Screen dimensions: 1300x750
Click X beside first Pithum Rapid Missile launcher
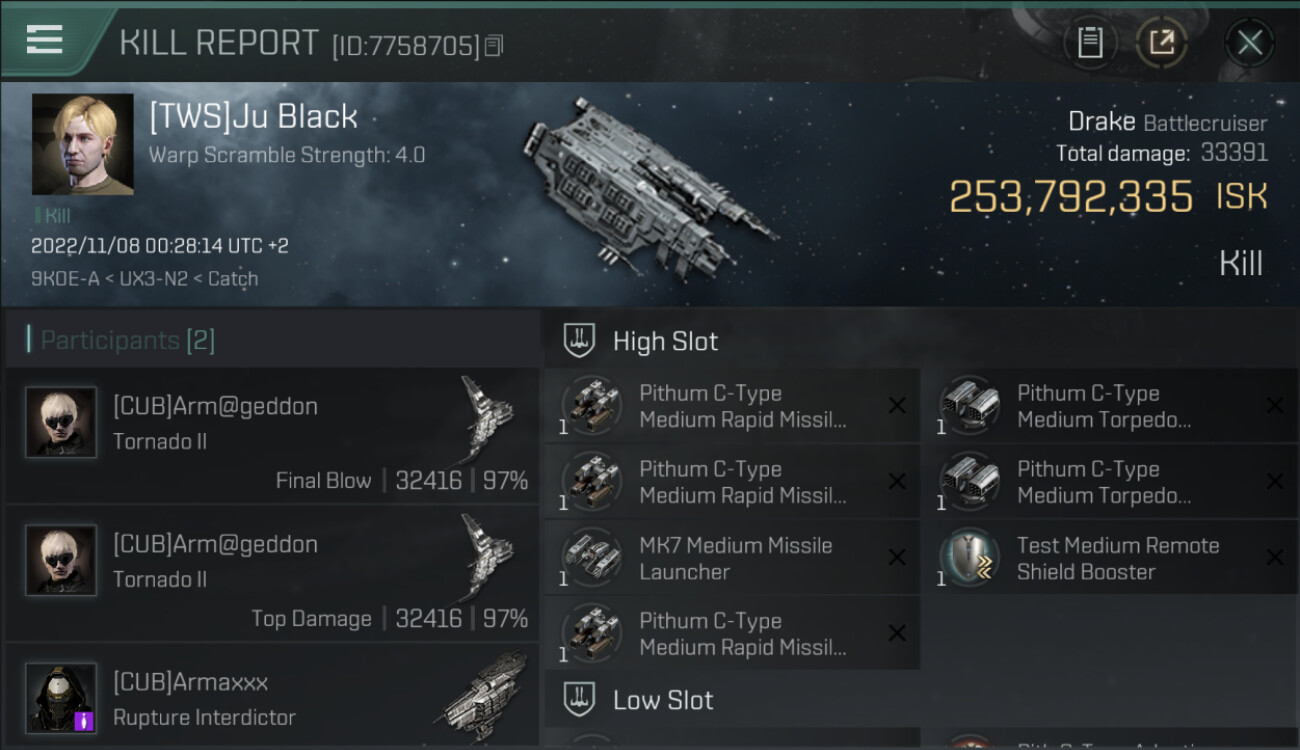tap(897, 406)
